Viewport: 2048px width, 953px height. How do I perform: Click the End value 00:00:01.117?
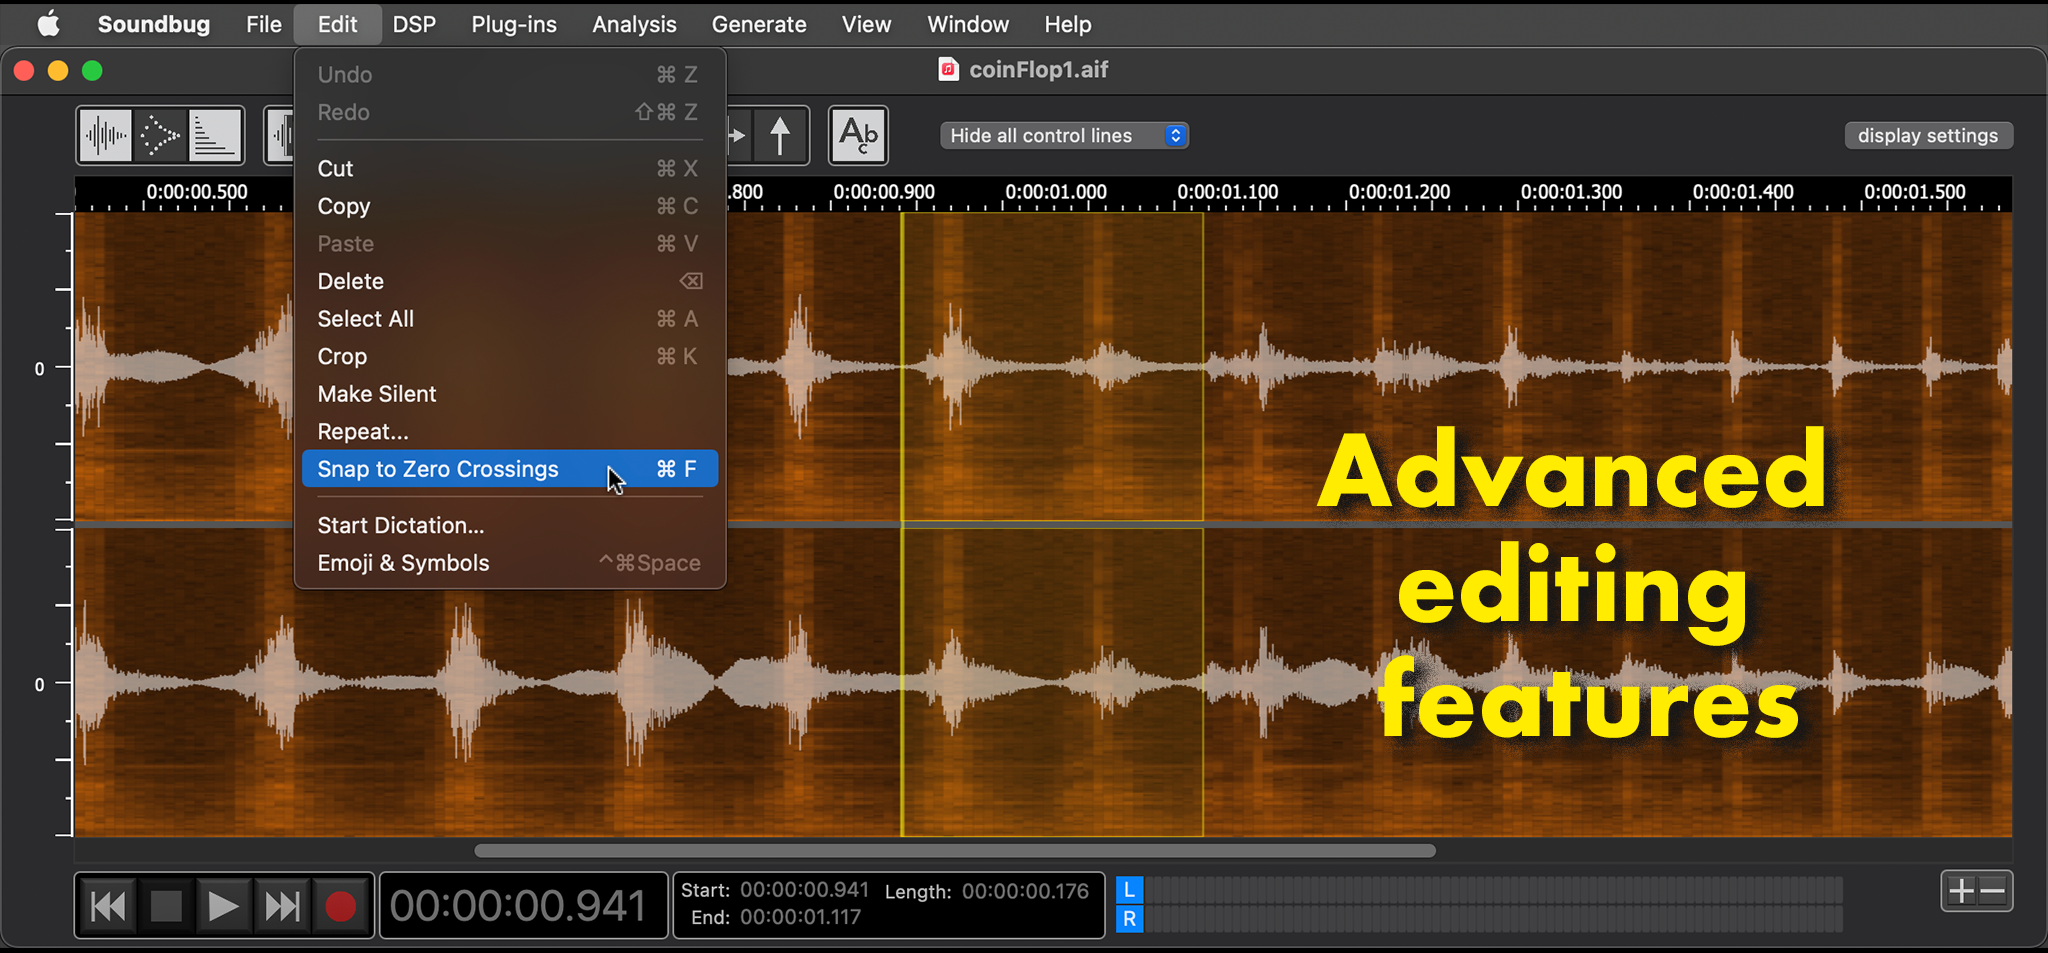point(800,917)
